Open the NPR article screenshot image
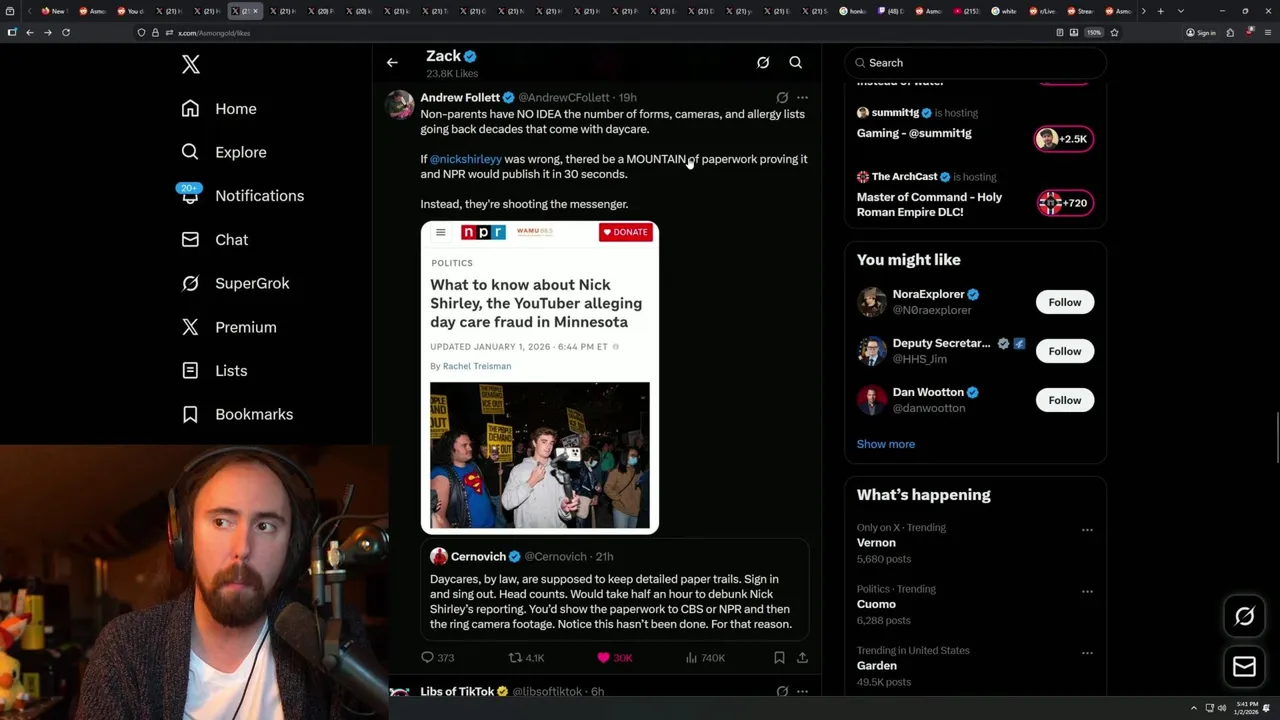Viewport: 1280px width, 720px height. (x=540, y=377)
